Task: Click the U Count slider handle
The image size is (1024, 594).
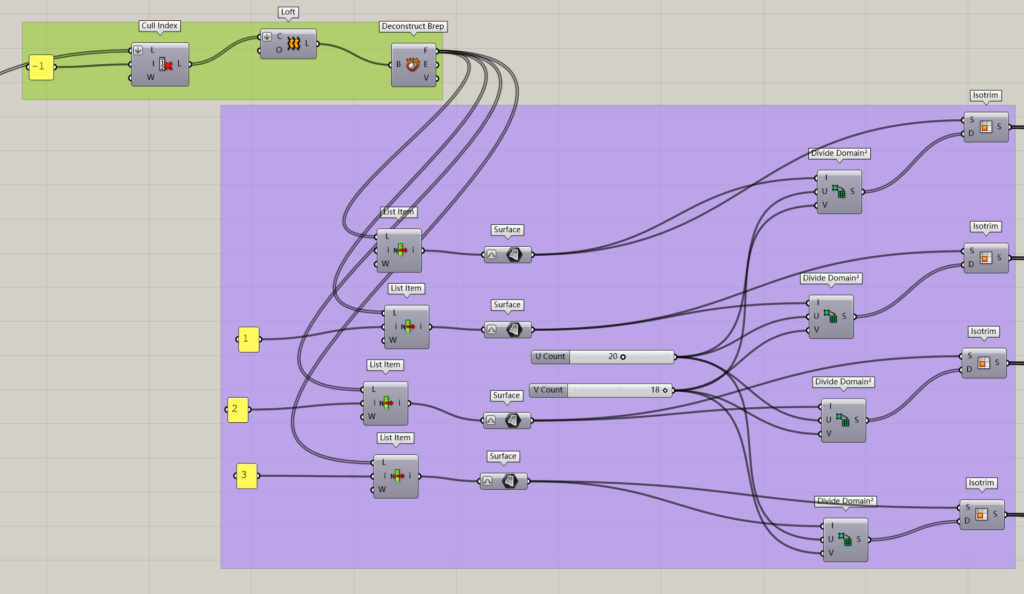Action: click(x=623, y=356)
